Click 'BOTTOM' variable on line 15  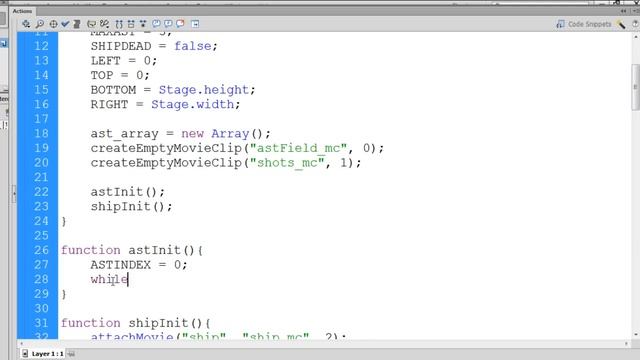click(113, 90)
